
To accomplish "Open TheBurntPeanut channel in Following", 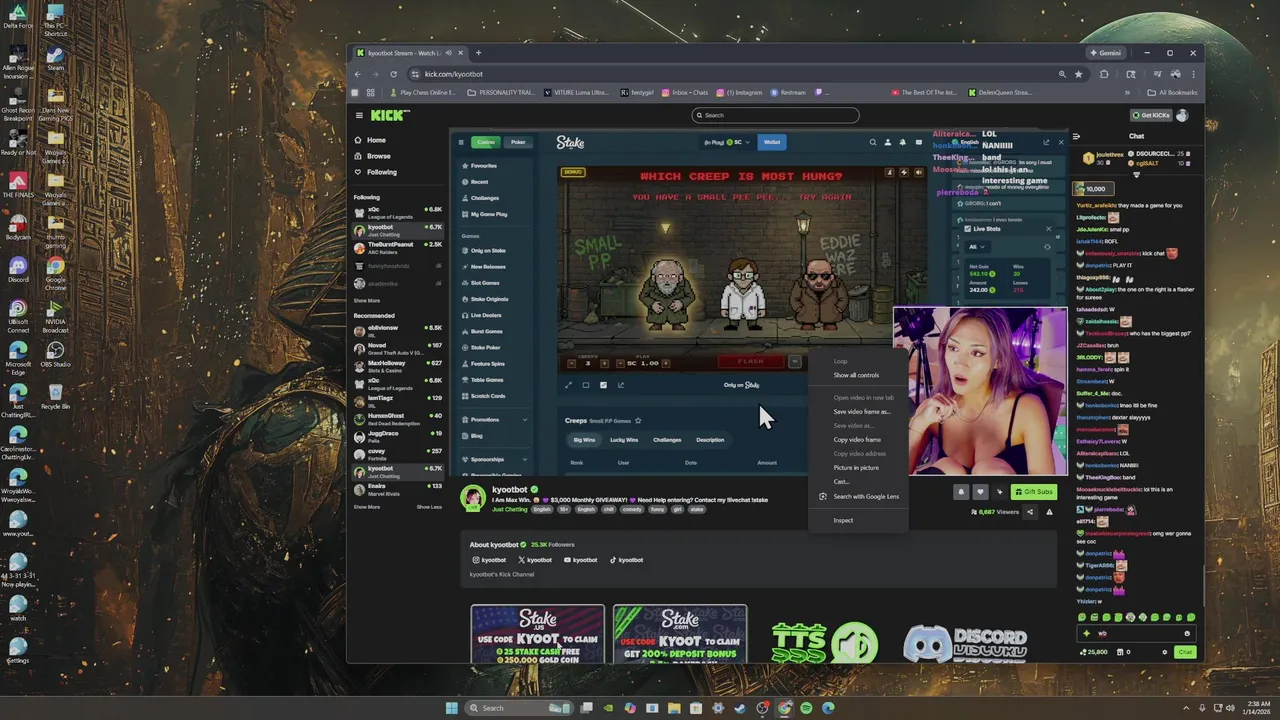I will point(398,247).
